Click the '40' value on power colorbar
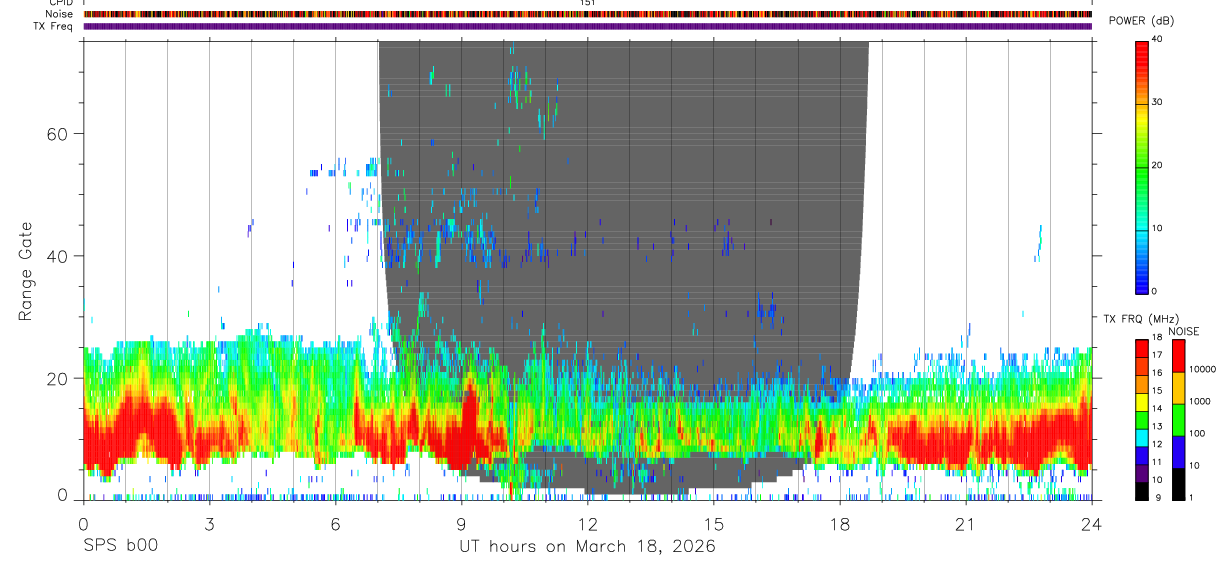This screenshot has height=567, width=1228. (x=1159, y=39)
